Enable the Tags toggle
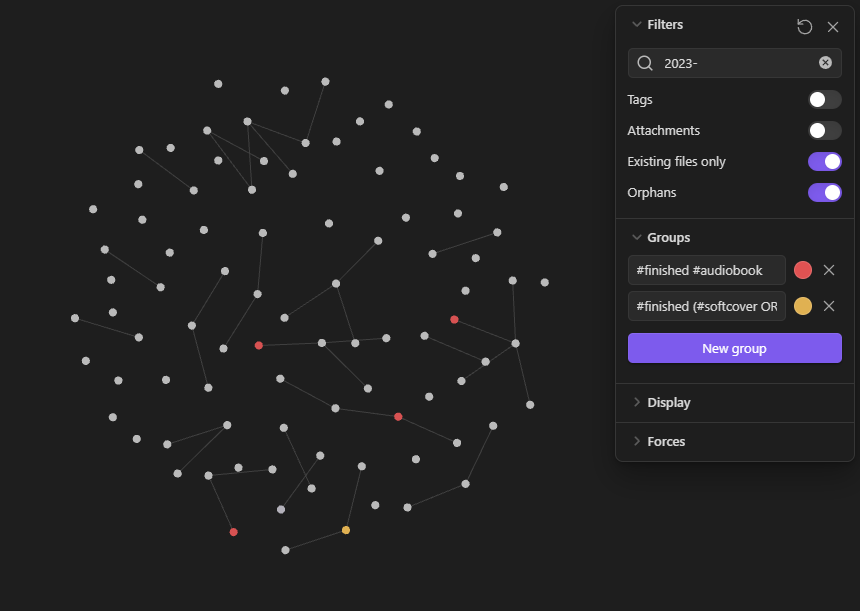This screenshot has width=860, height=611. (824, 99)
